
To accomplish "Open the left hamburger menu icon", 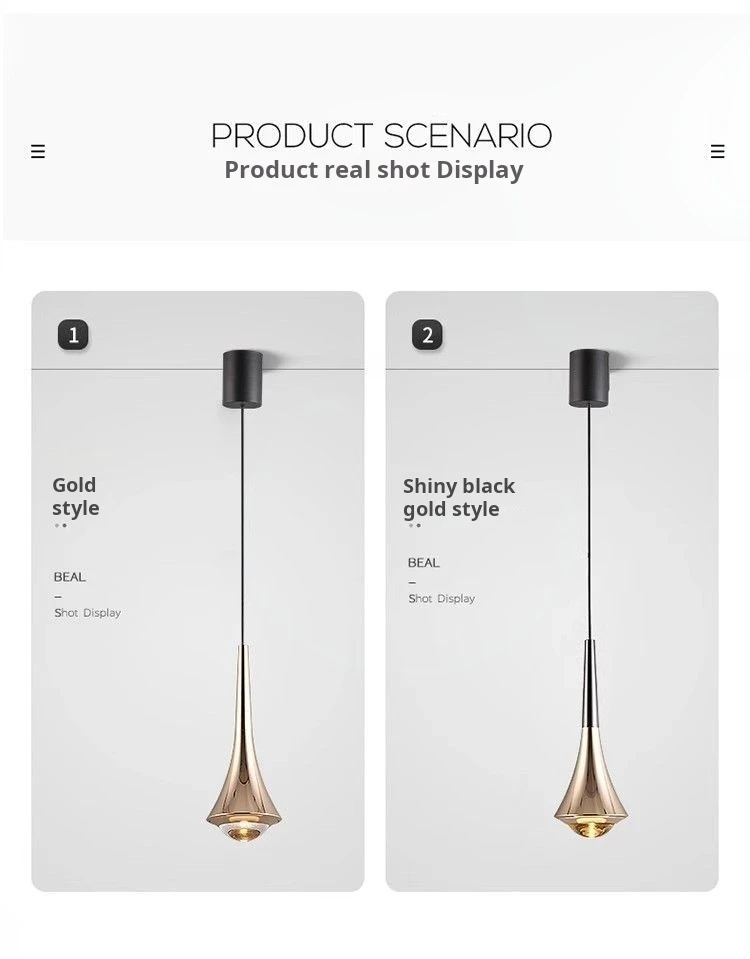I will pos(38,152).
